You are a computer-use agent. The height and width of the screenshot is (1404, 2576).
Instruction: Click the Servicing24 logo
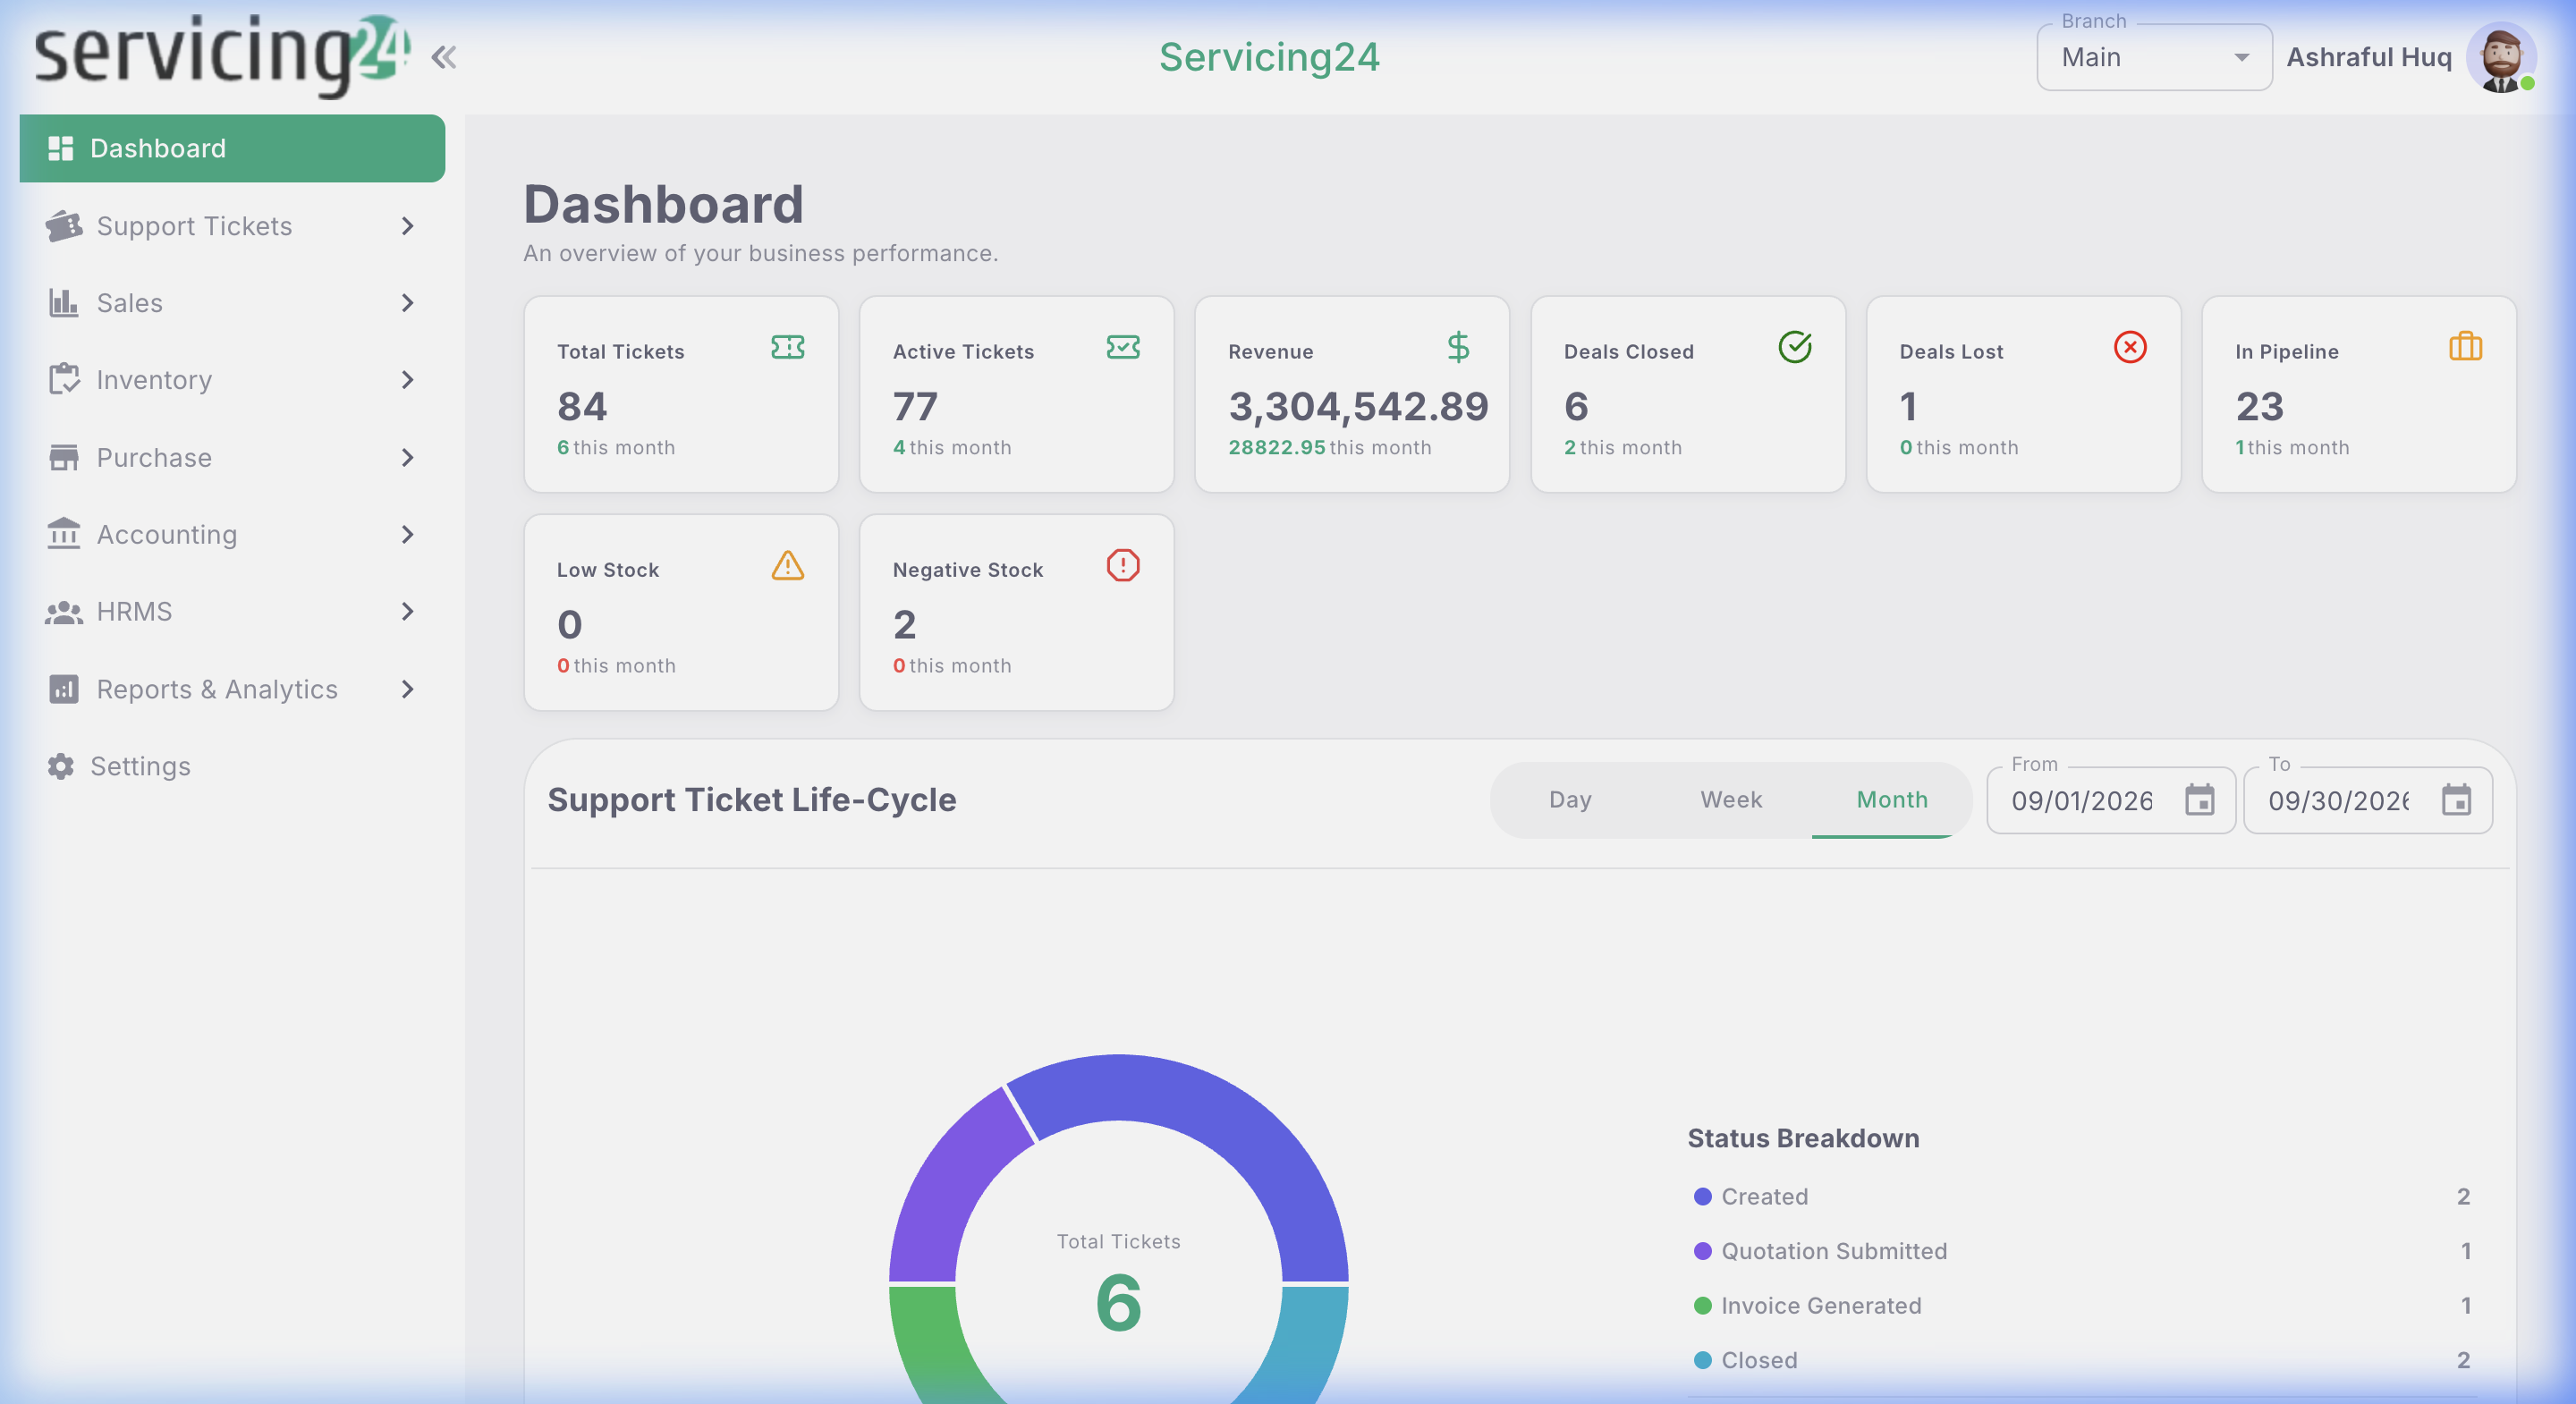(222, 56)
